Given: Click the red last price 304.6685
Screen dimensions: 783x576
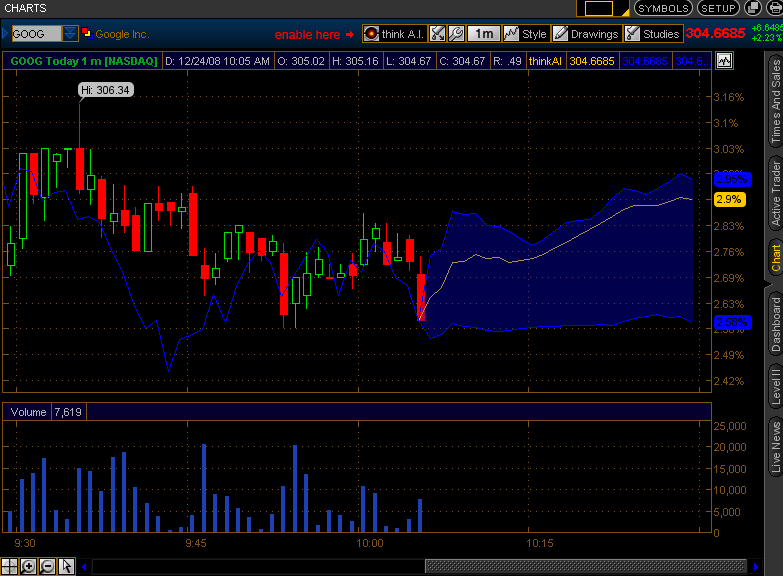Looking at the screenshot, I should (x=715, y=33).
